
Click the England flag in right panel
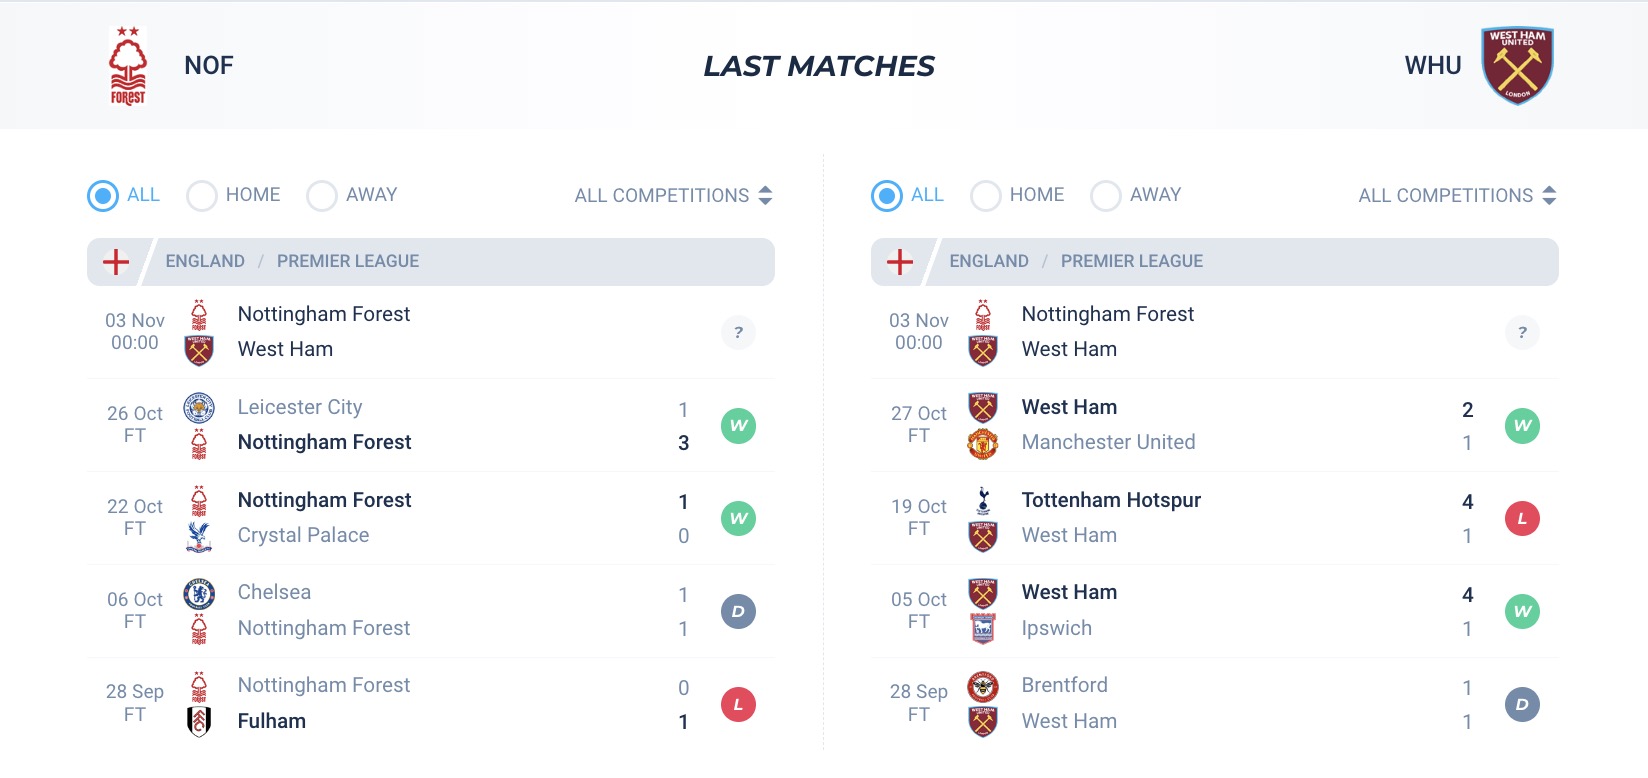click(900, 262)
